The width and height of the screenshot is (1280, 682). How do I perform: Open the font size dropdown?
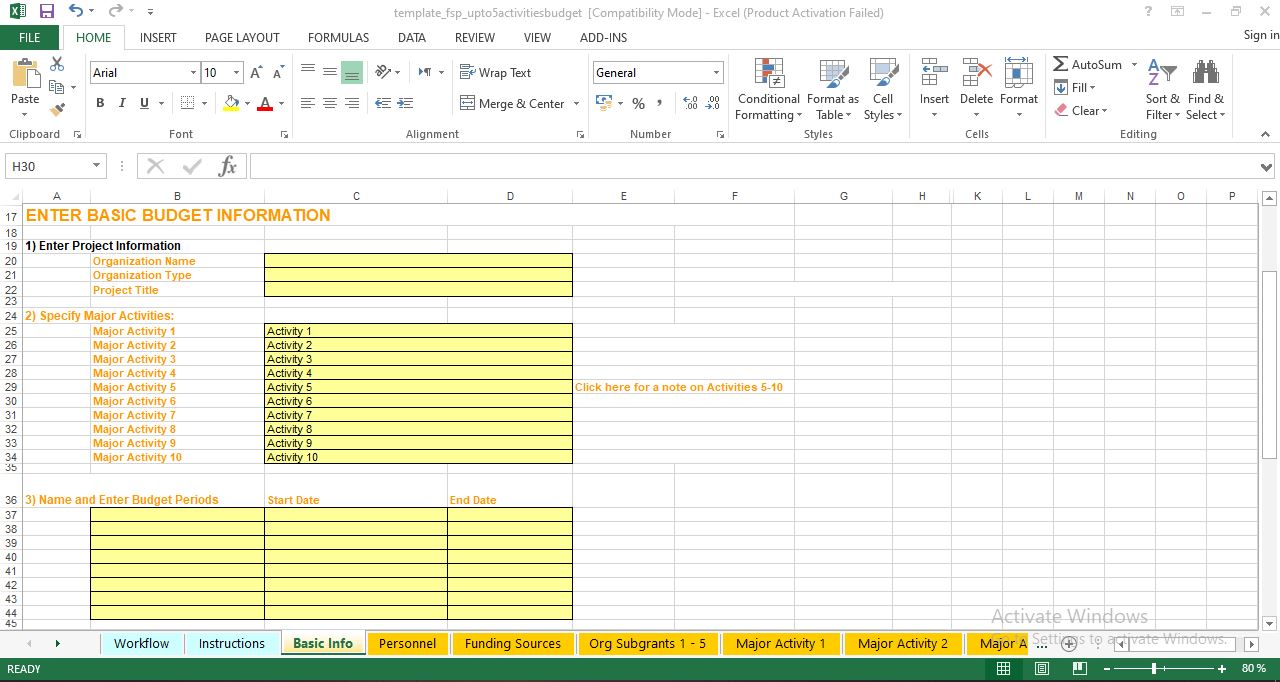point(235,73)
